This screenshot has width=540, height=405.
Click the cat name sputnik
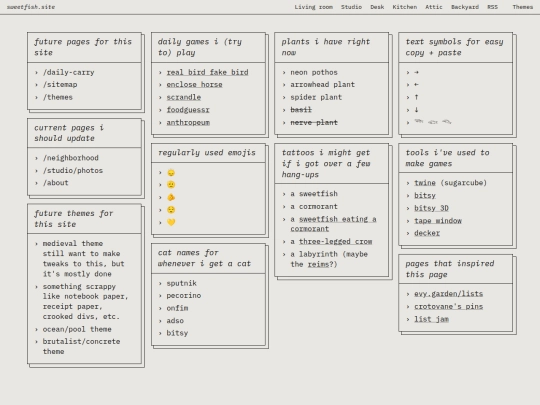pyautogui.click(x=181, y=283)
